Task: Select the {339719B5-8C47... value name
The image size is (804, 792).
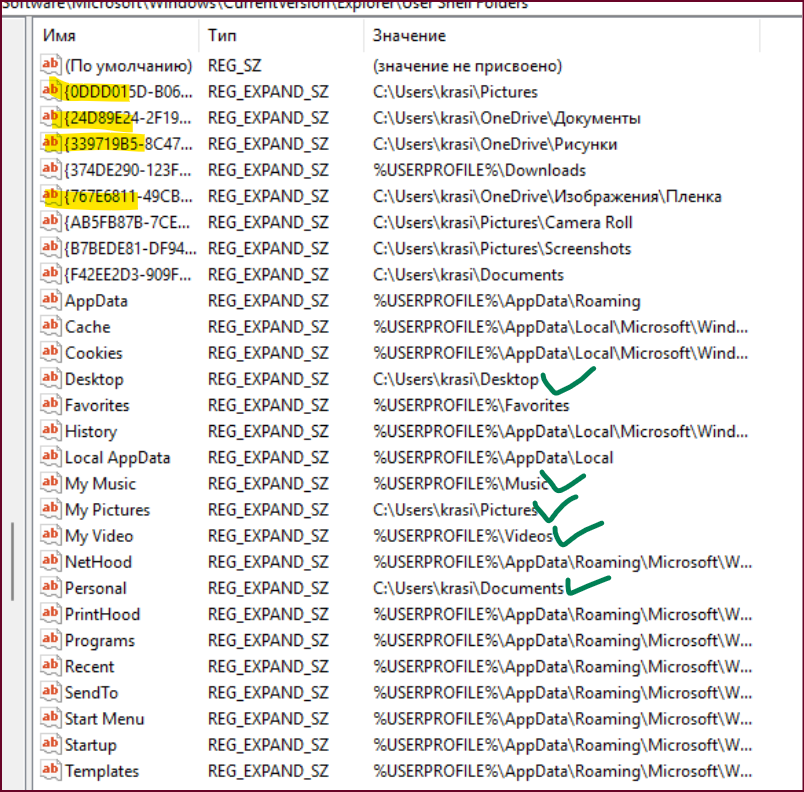Action: click(128, 145)
